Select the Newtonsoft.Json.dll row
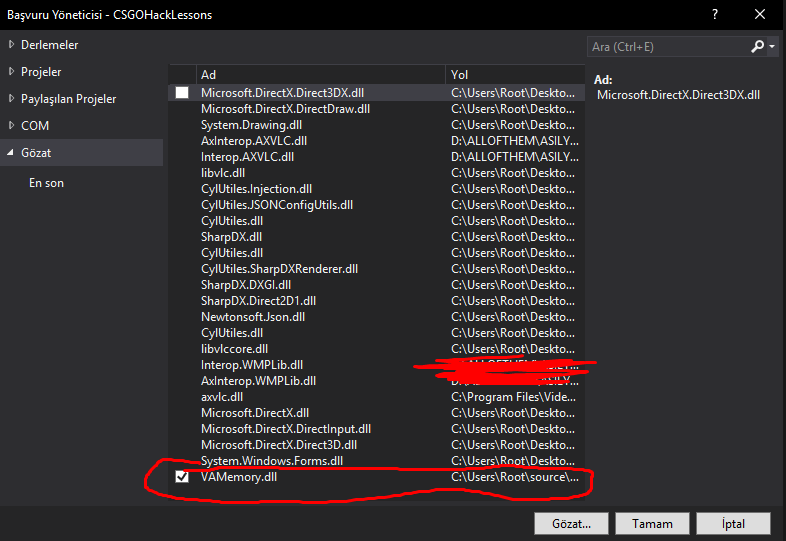The height and width of the screenshot is (541, 786). point(376,317)
